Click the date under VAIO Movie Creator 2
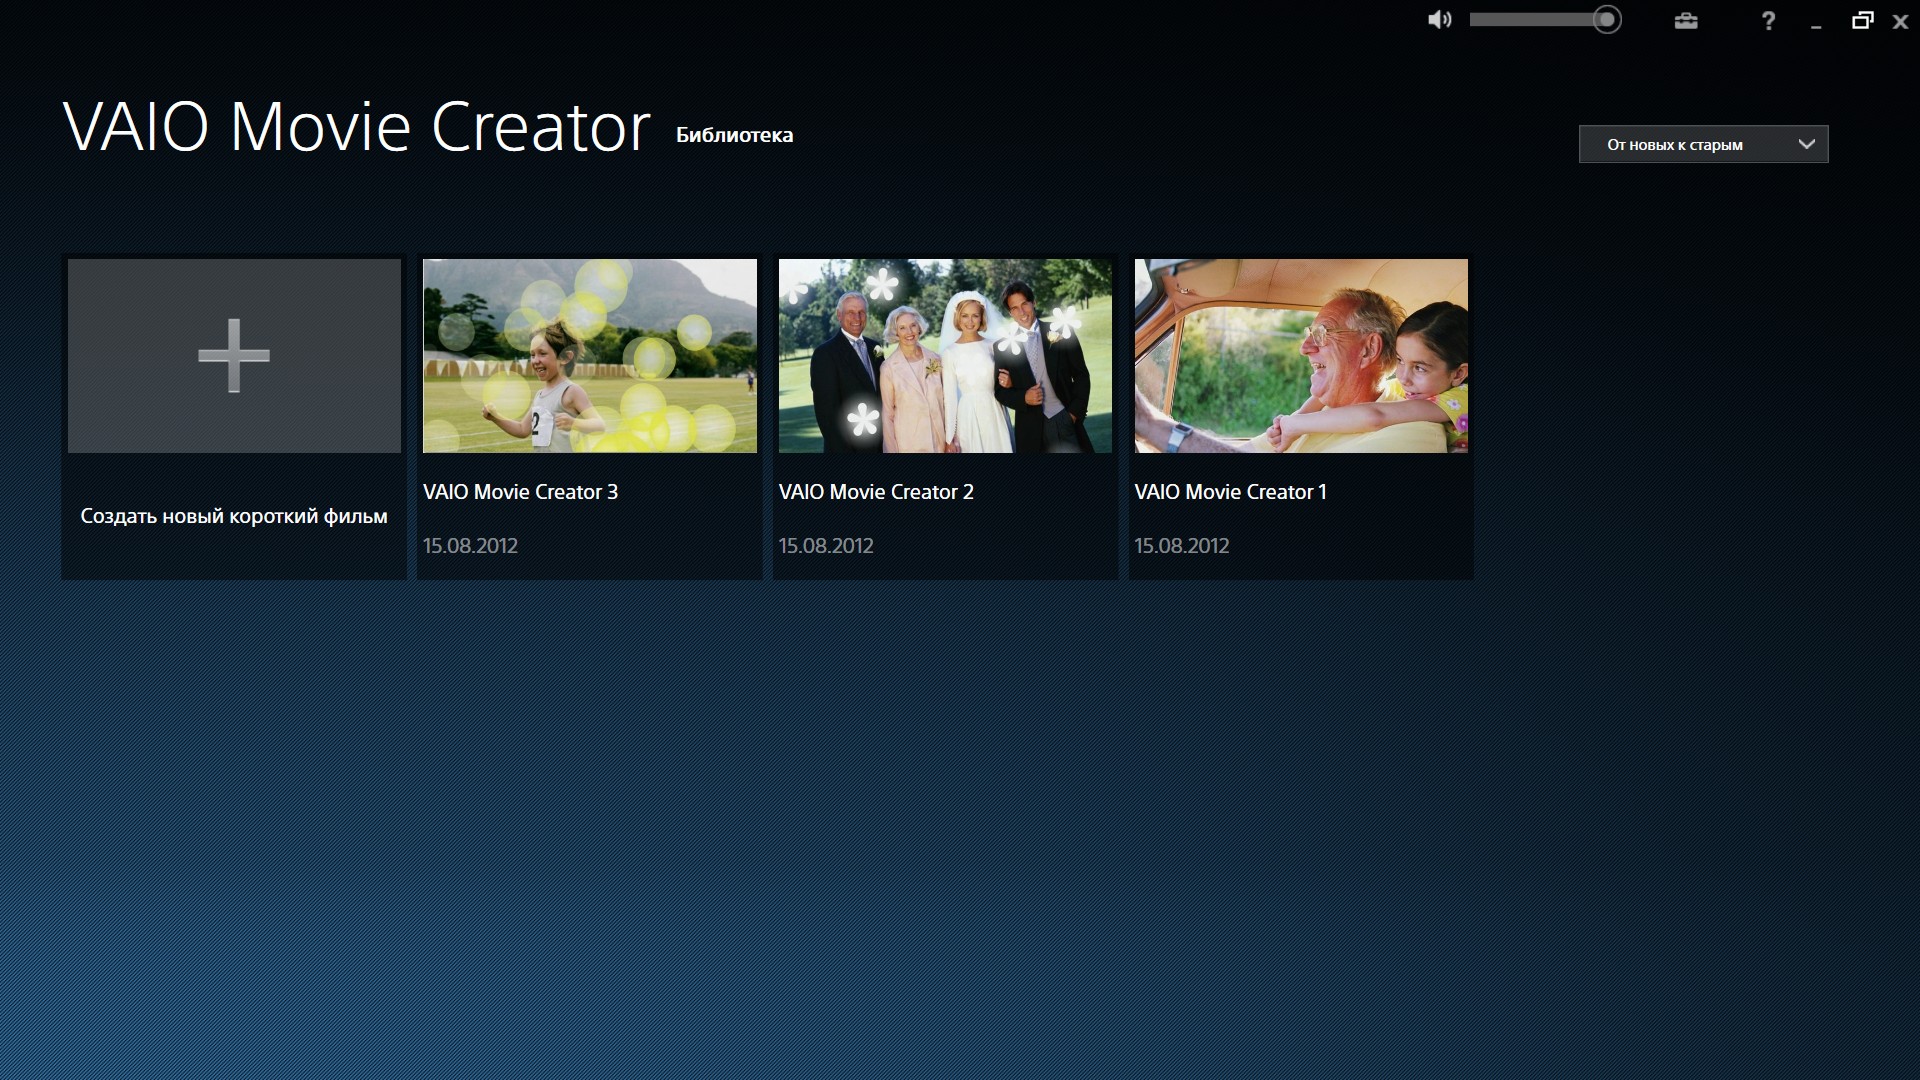Image resolution: width=1920 pixels, height=1080 pixels. click(826, 546)
